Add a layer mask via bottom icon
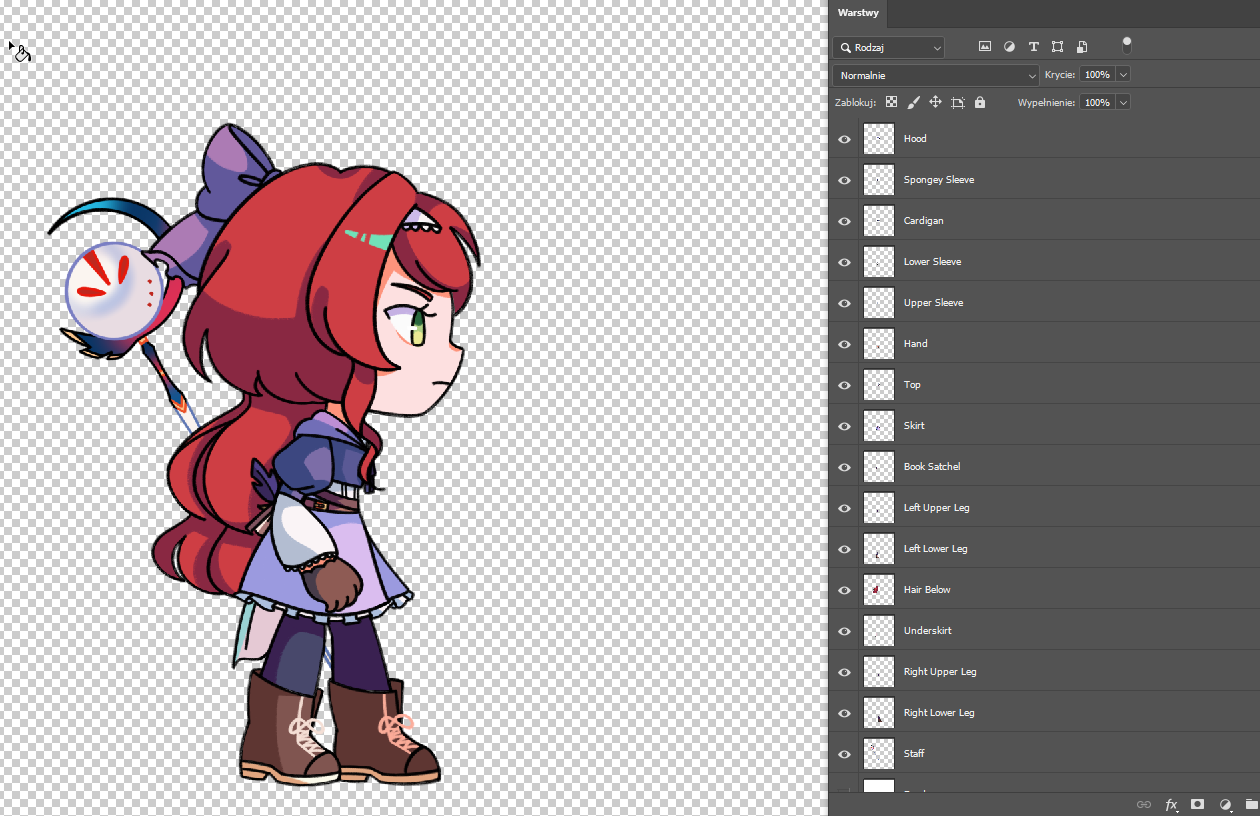1260x816 pixels. 1197,804
